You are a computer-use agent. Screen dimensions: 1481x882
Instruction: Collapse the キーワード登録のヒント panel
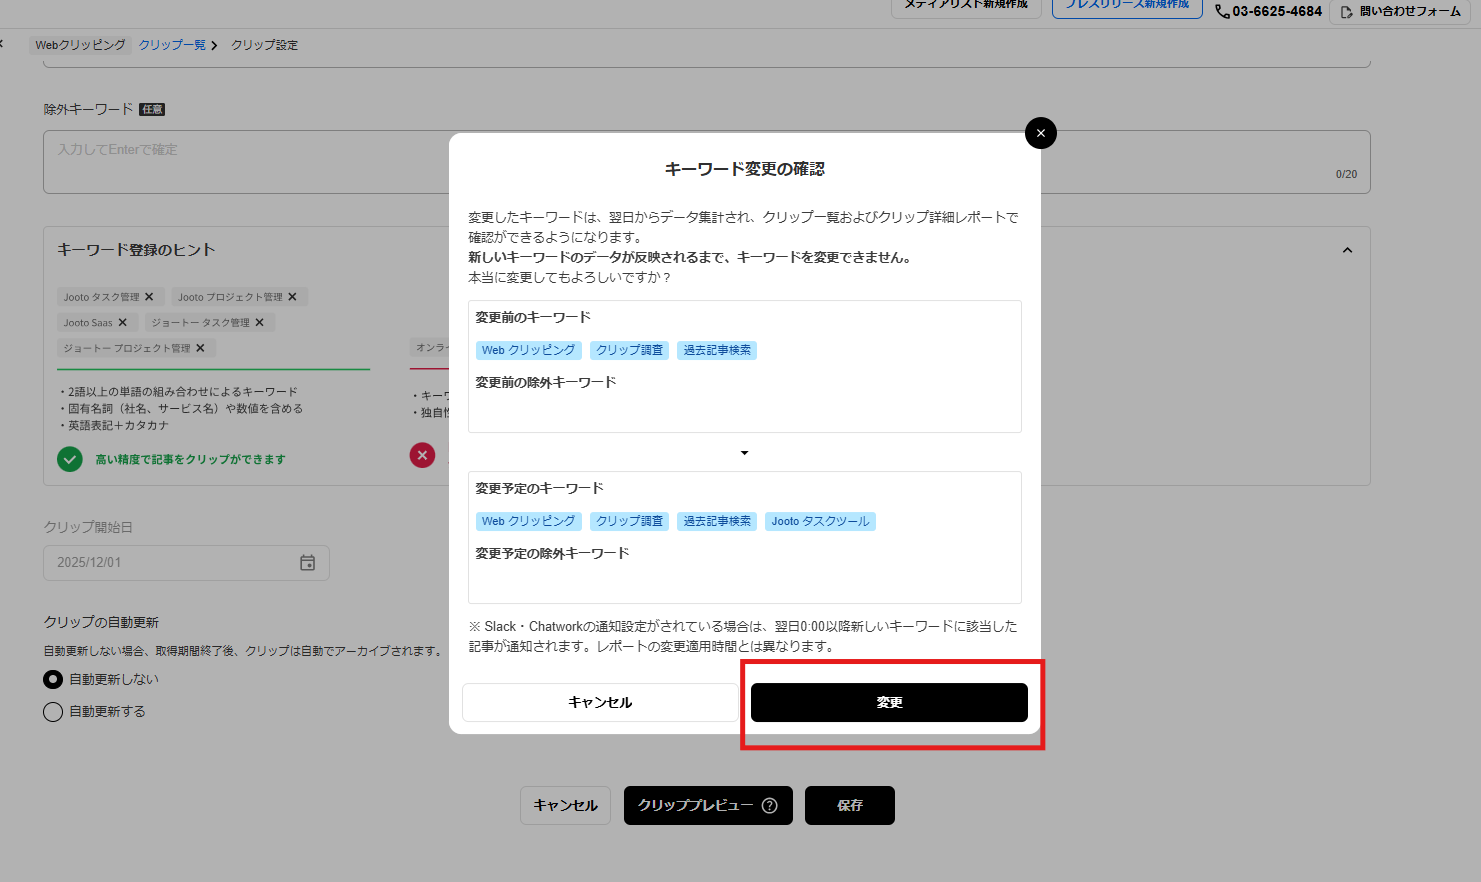point(1347,249)
